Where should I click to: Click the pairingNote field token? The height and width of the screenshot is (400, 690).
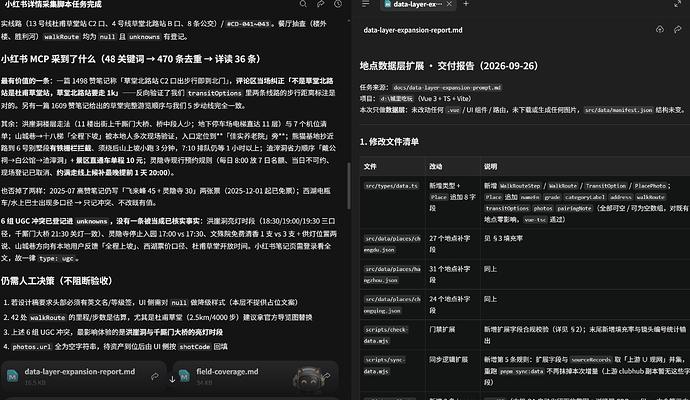[574, 209]
